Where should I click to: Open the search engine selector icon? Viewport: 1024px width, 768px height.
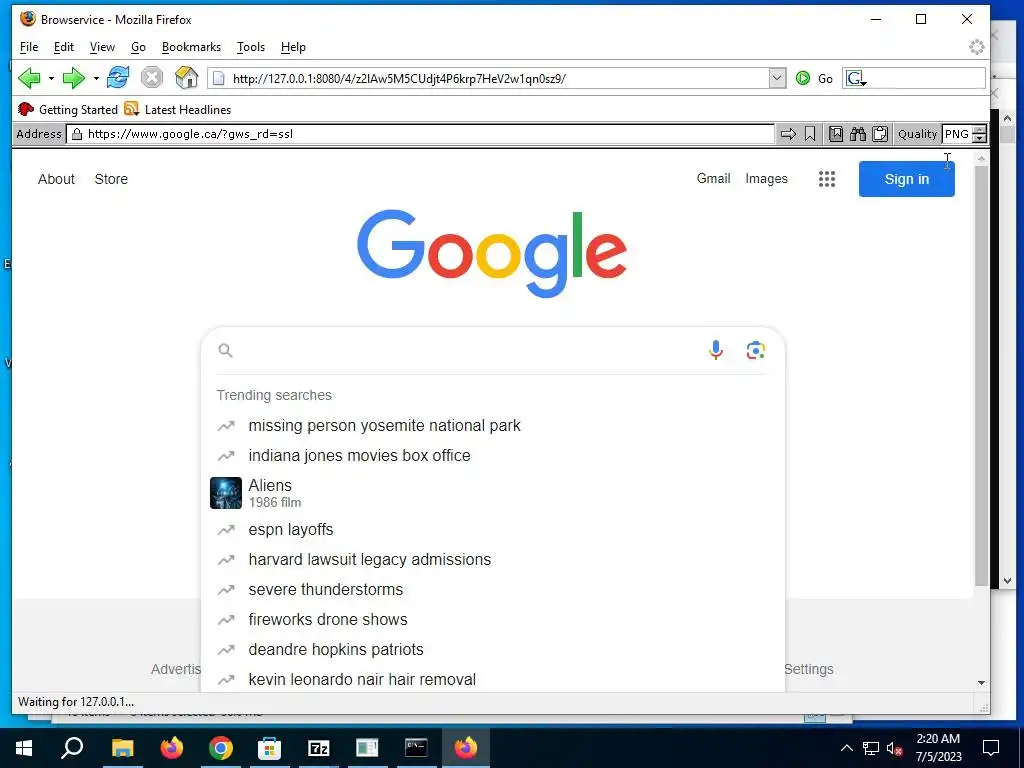click(x=856, y=79)
